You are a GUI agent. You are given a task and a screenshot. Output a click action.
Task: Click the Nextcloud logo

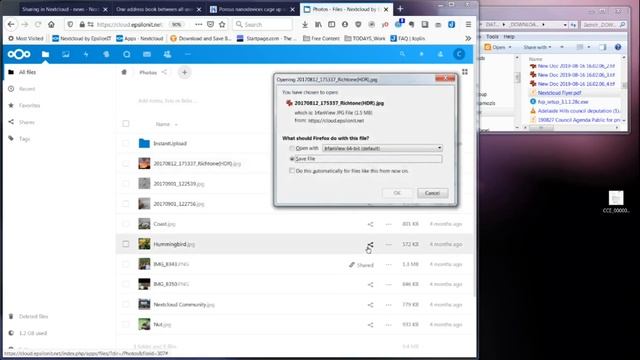19,54
